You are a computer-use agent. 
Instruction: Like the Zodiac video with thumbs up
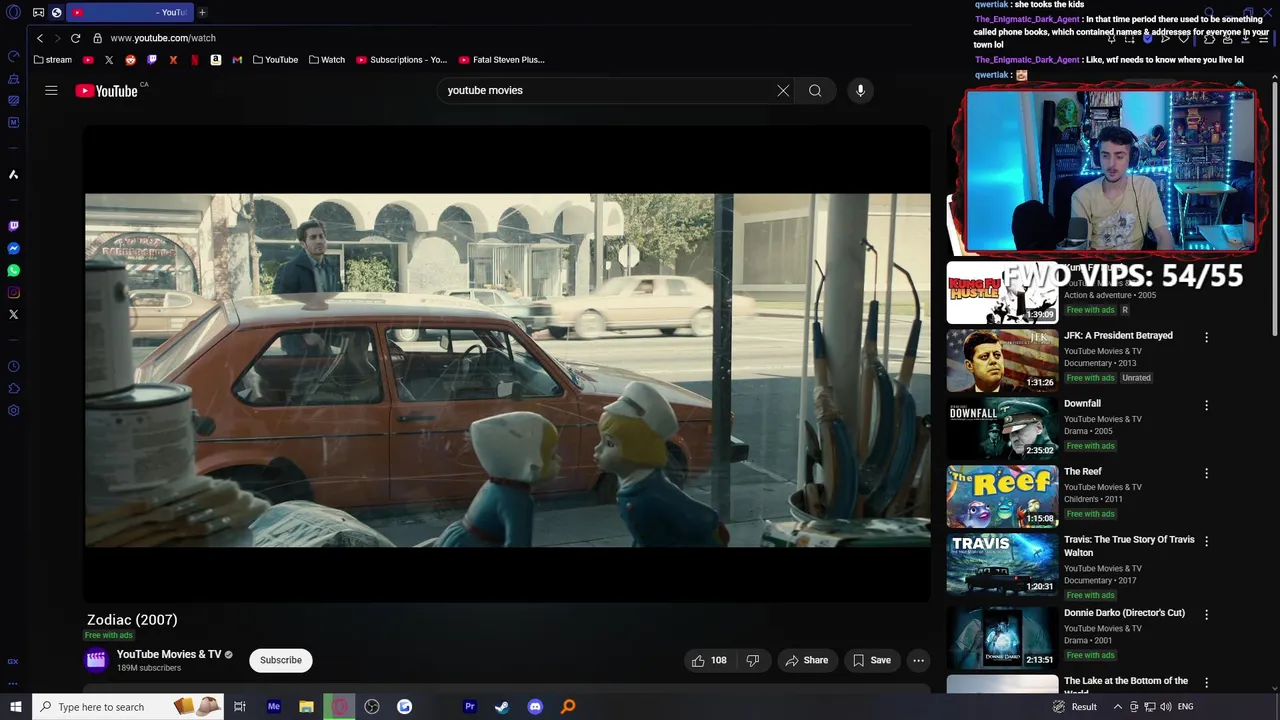tap(711, 660)
